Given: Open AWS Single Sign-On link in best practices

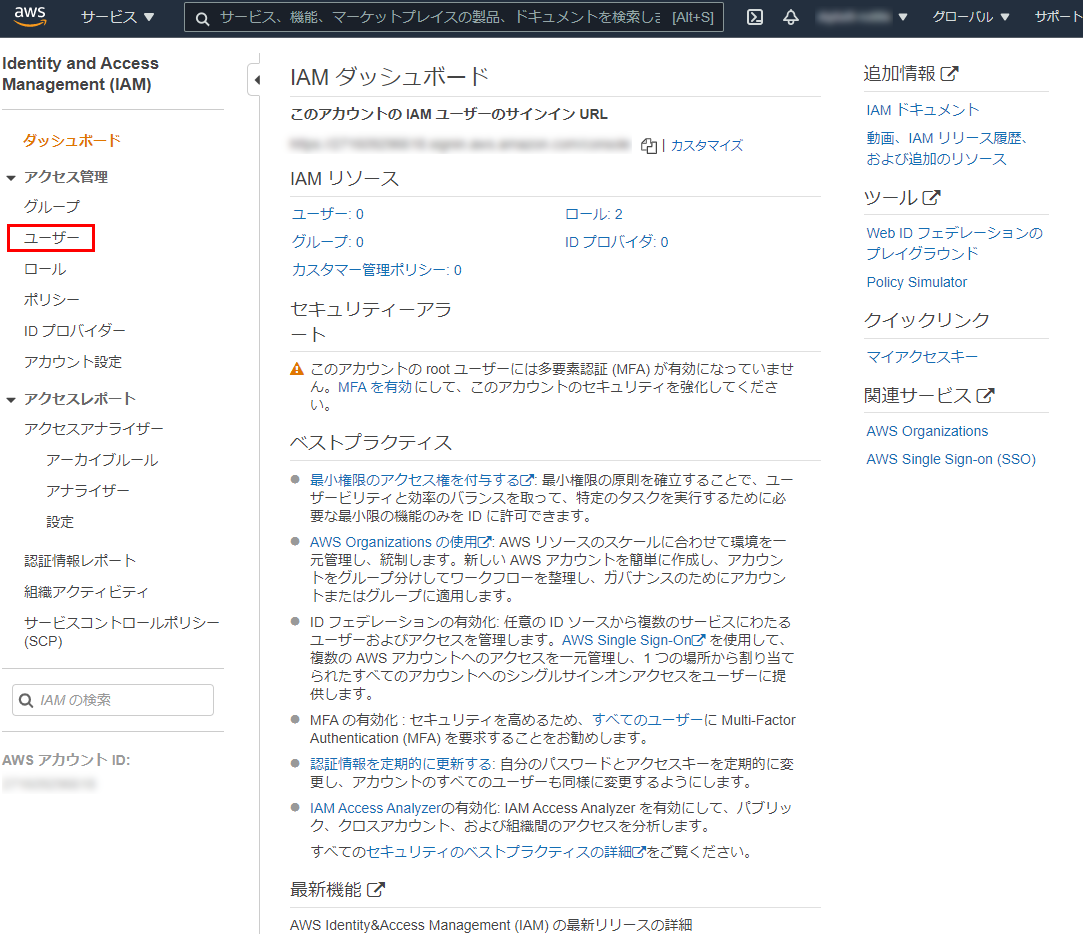Looking at the screenshot, I should click(x=633, y=640).
